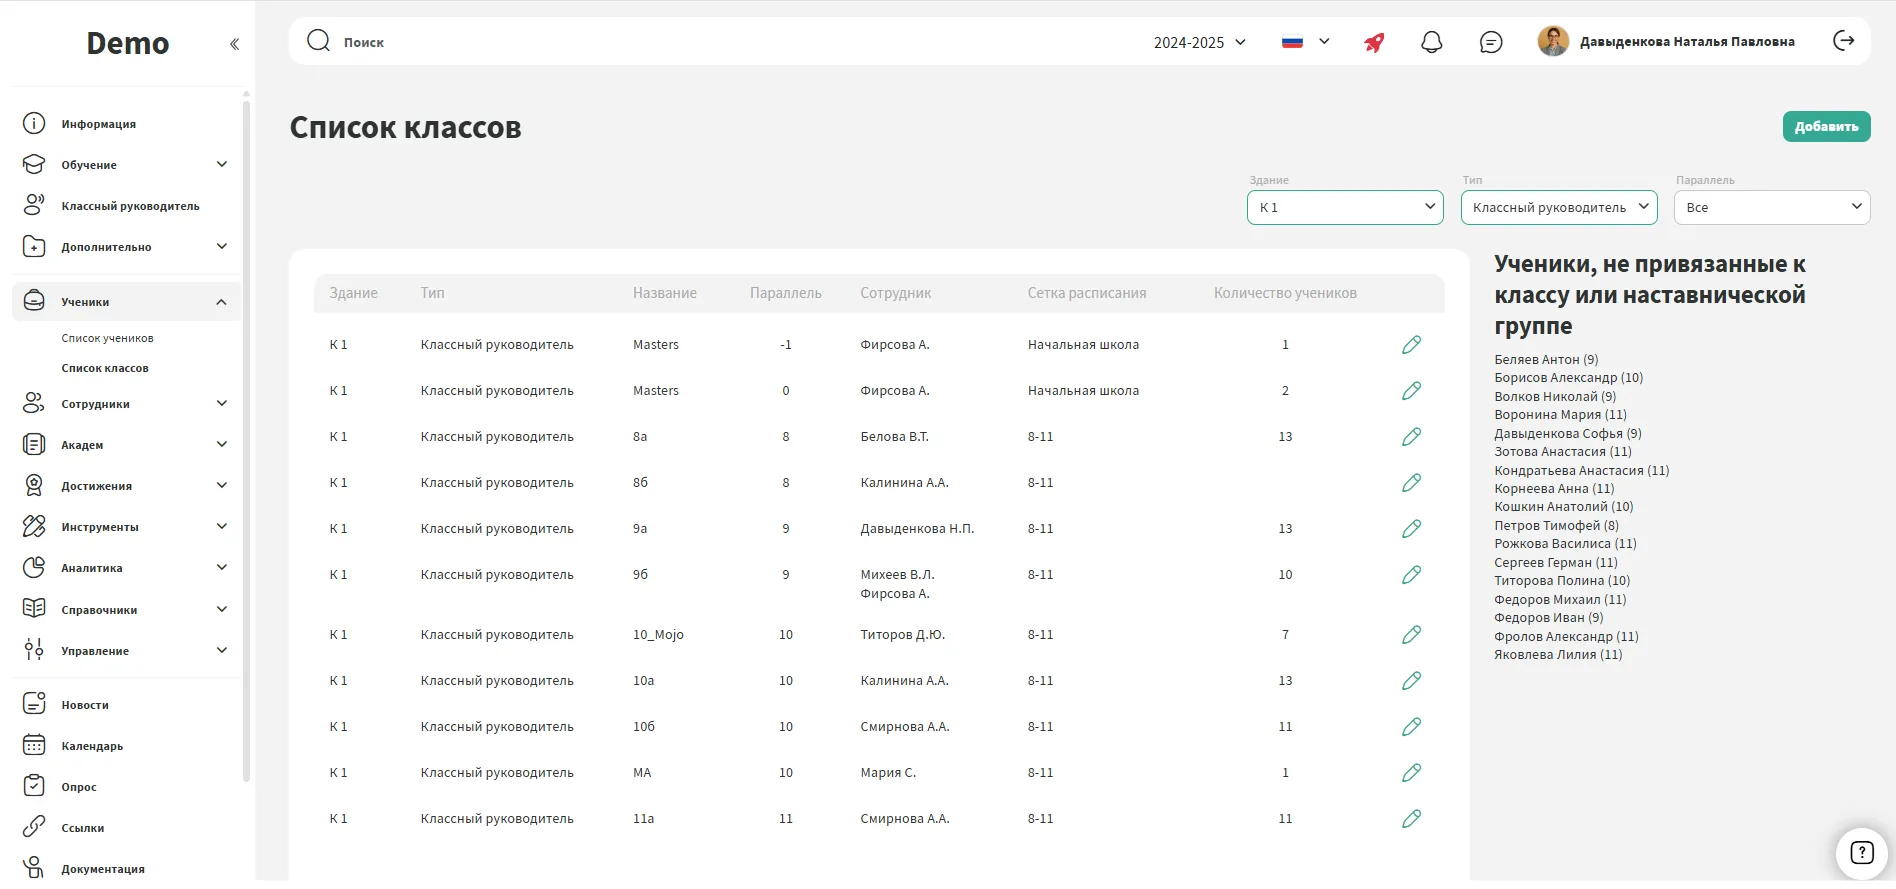Click the logout icon
The image size is (1896, 889).
click(1843, 41)
